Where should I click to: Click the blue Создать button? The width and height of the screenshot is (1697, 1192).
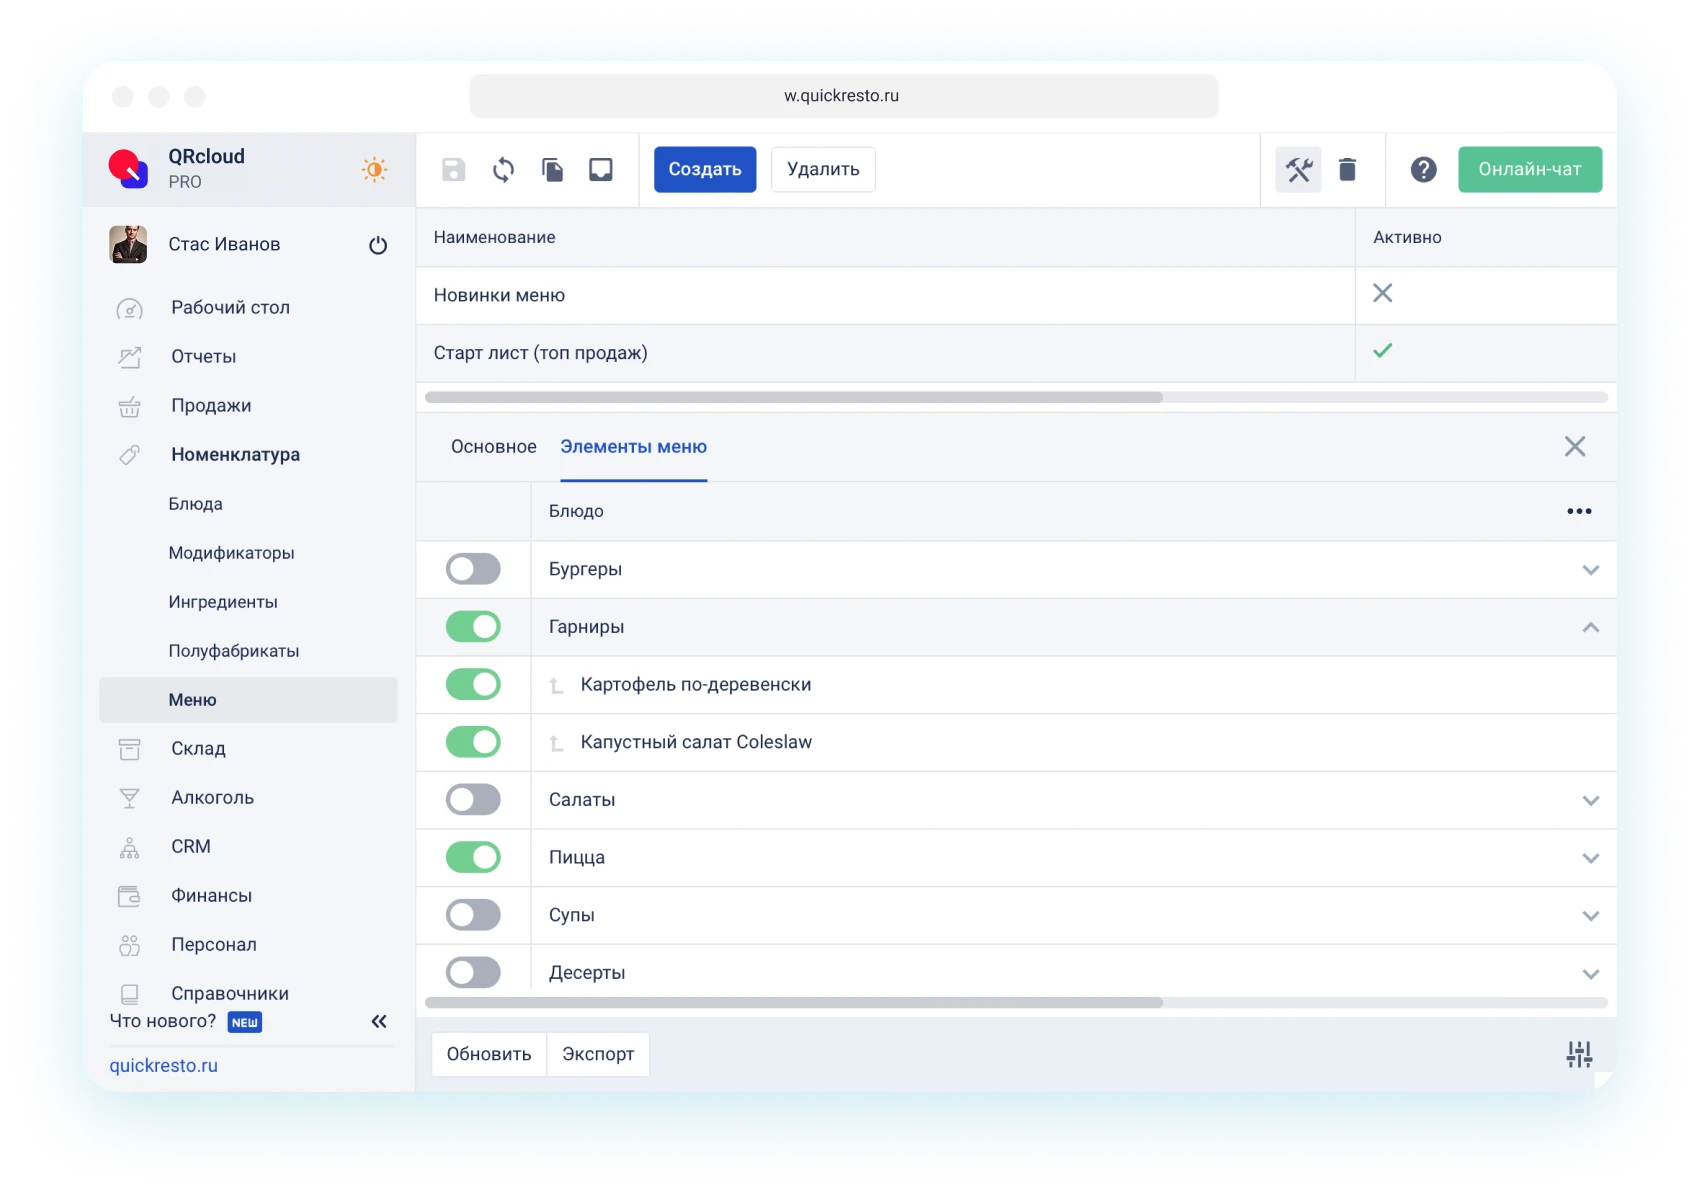(x=705, y=170)
